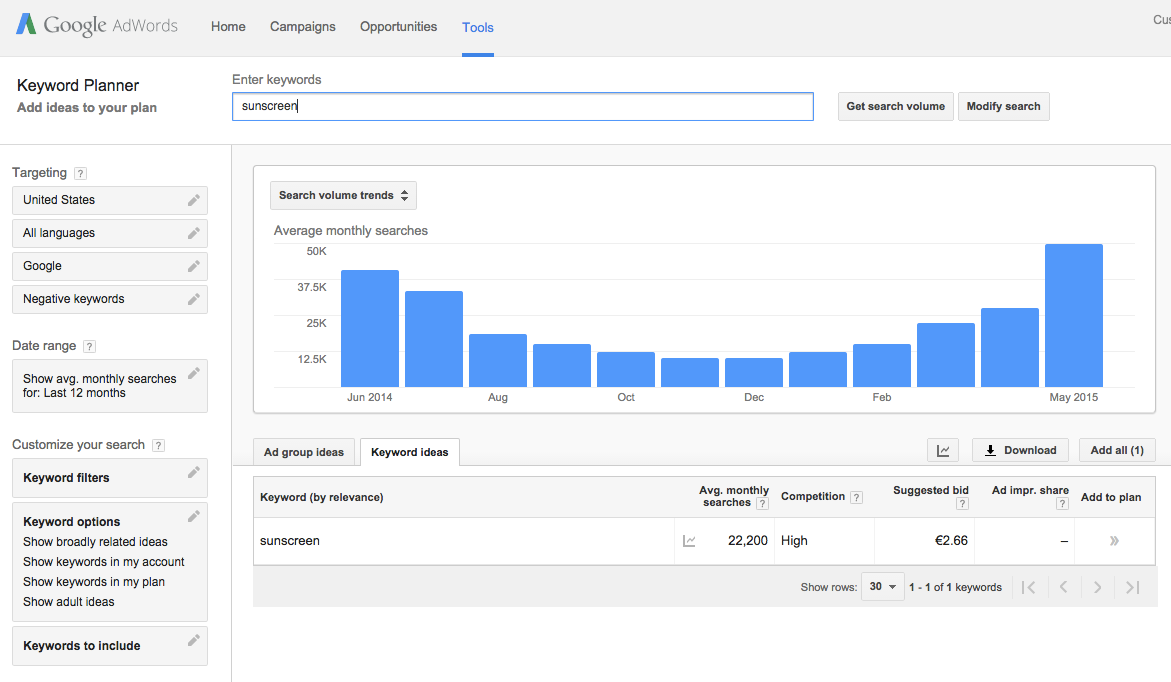Click the May 2015 bar in chart
1171x682 pixels.
tap(1073, 315)
